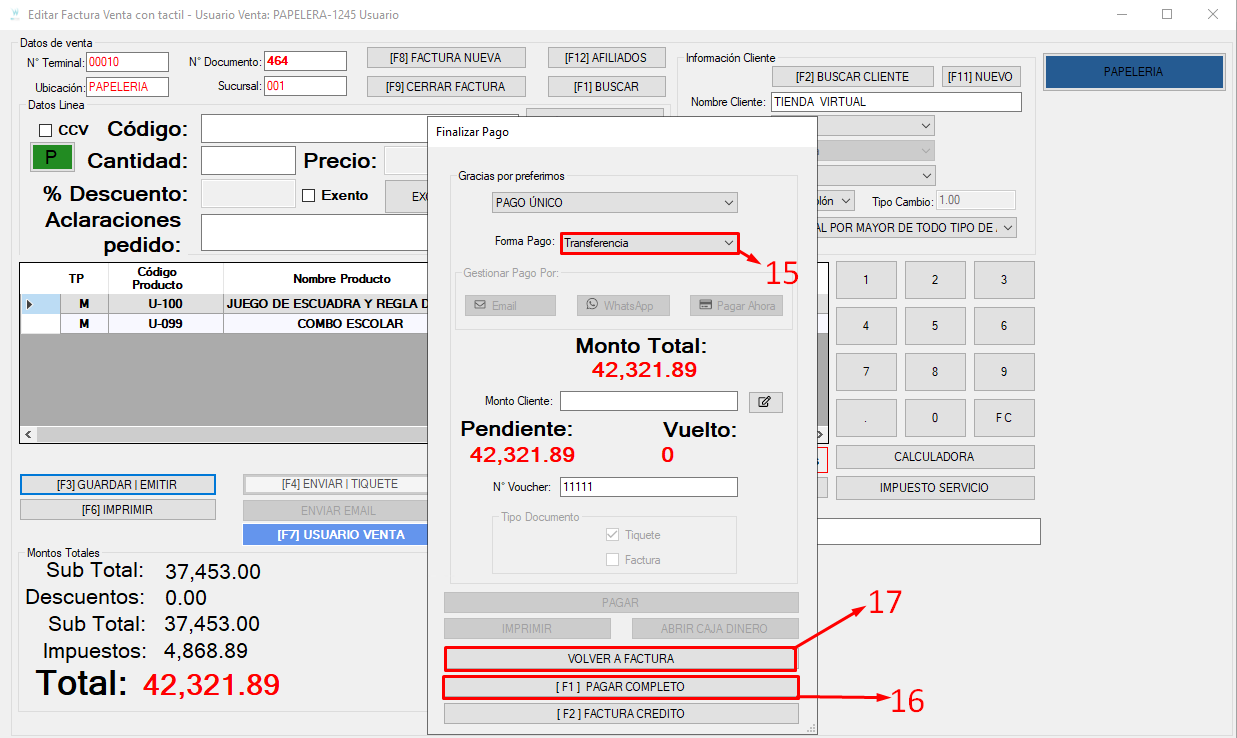Click keypad number 2
This screenshot has width=1237, height=738.
pyautogui.click(x=935, y=280)
